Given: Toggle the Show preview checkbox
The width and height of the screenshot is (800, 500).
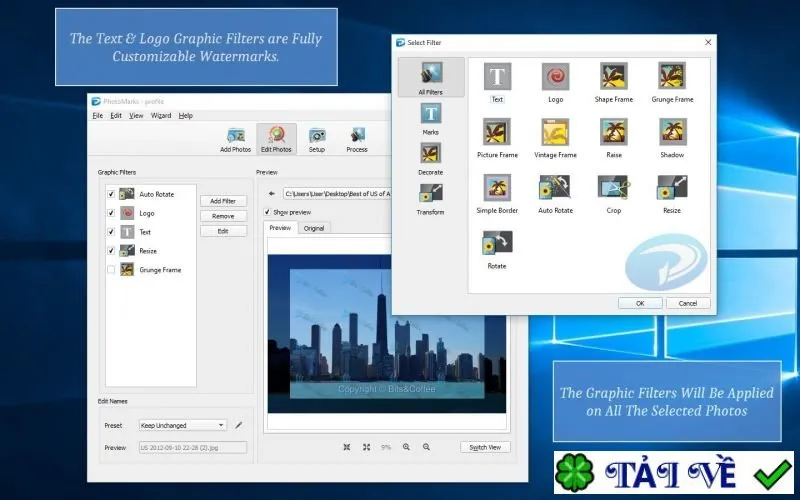Looking at the screenshot, I should 267,212.
